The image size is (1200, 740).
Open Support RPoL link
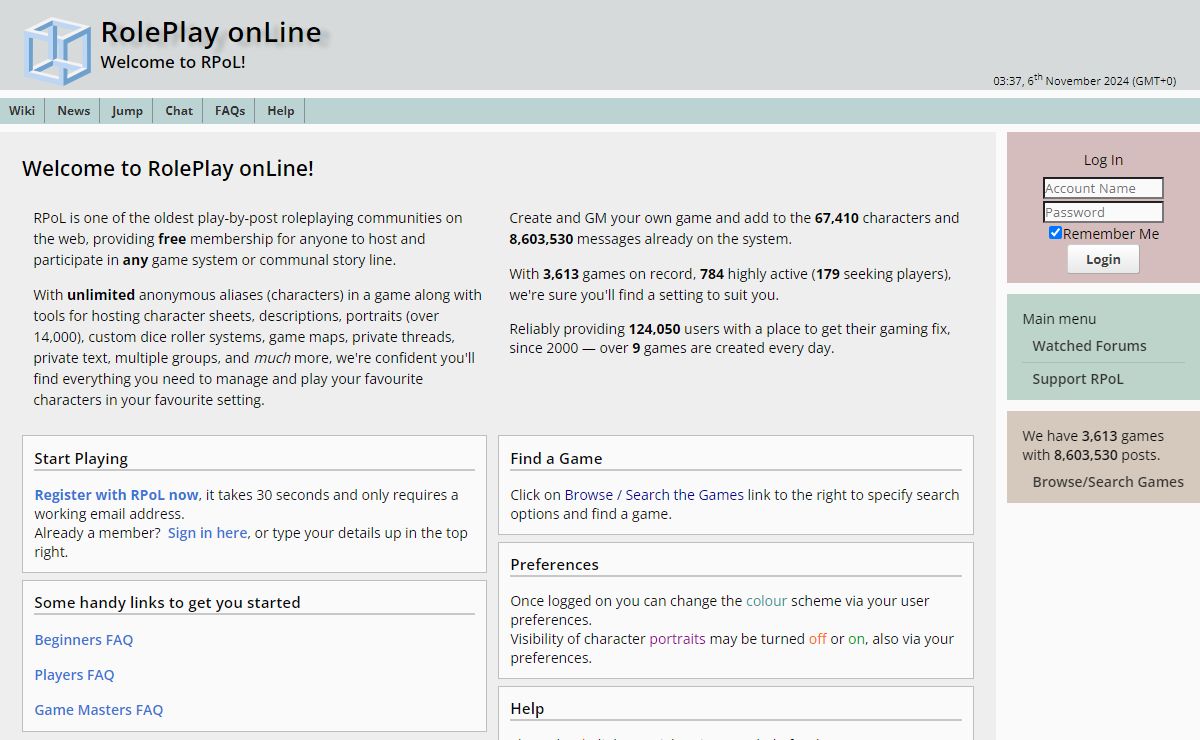click(1078, 379)
